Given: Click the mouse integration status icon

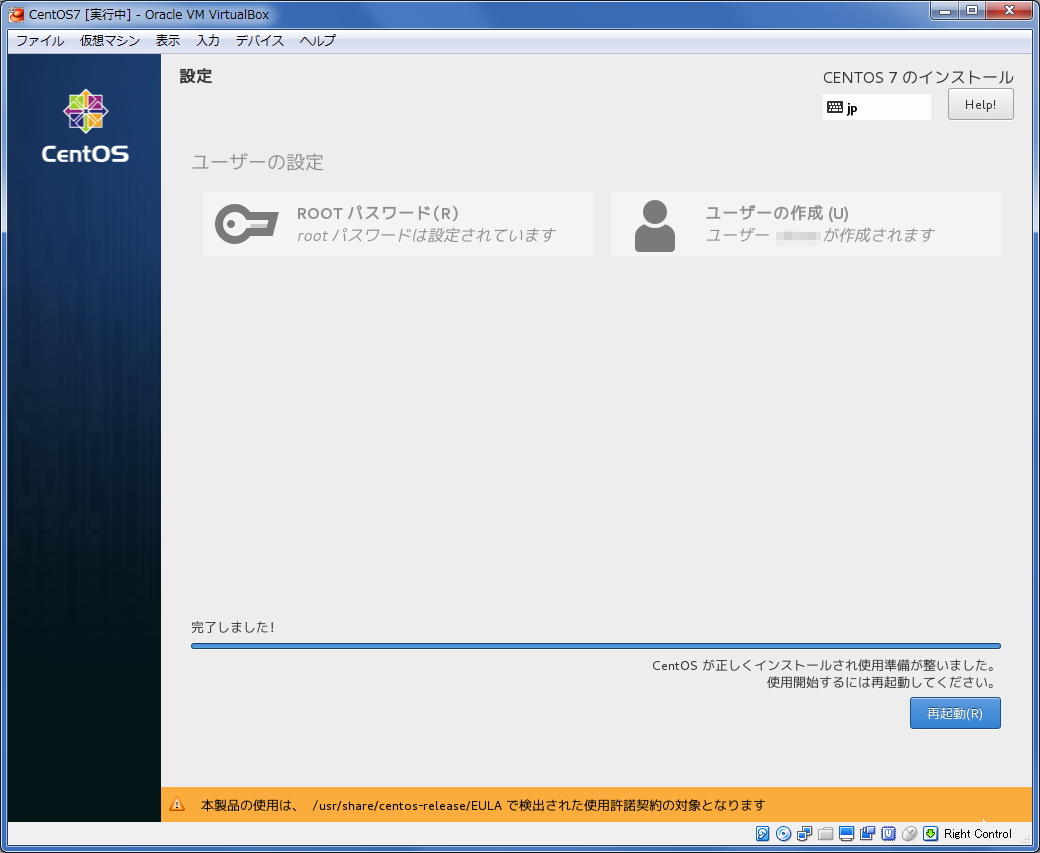Looking at the screenshot, I should (x=909, y=834).
